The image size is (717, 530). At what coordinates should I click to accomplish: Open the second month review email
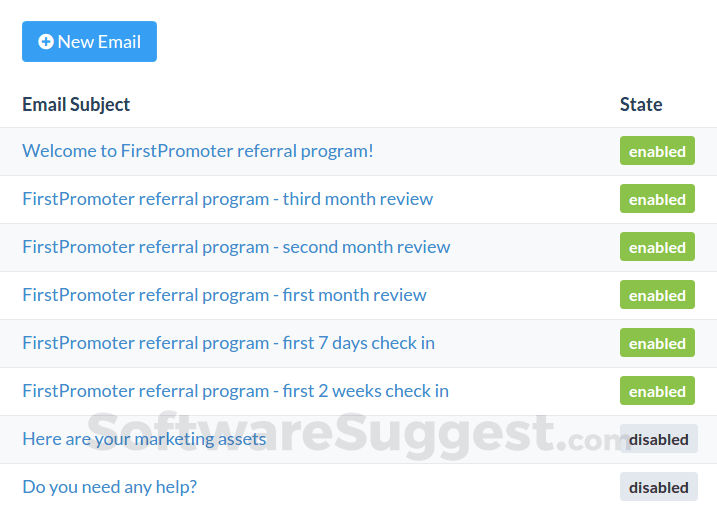click(236, 247)
